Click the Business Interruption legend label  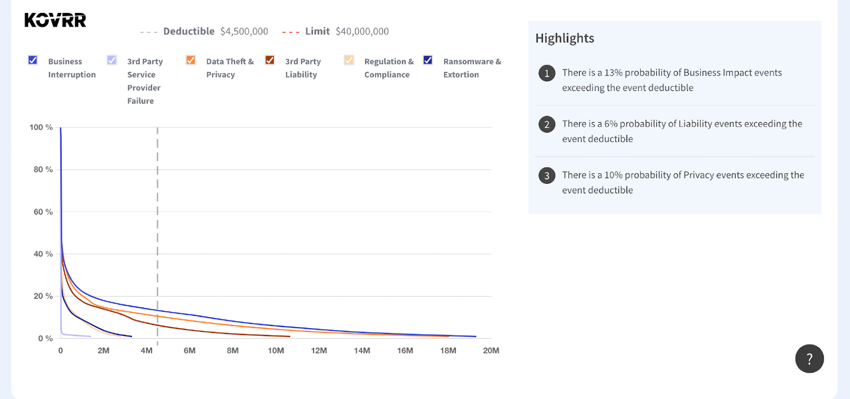[x=72, y=68]
